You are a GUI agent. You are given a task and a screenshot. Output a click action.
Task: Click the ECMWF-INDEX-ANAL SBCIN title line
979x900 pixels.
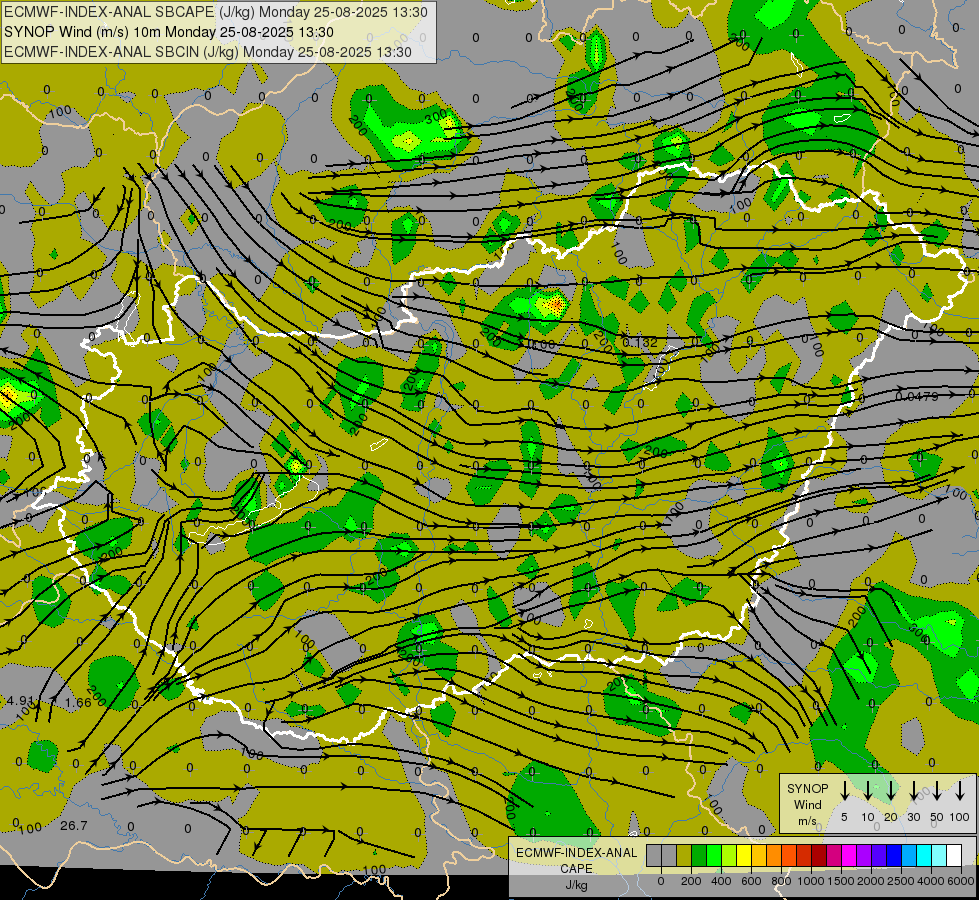[x=208, y=52]
